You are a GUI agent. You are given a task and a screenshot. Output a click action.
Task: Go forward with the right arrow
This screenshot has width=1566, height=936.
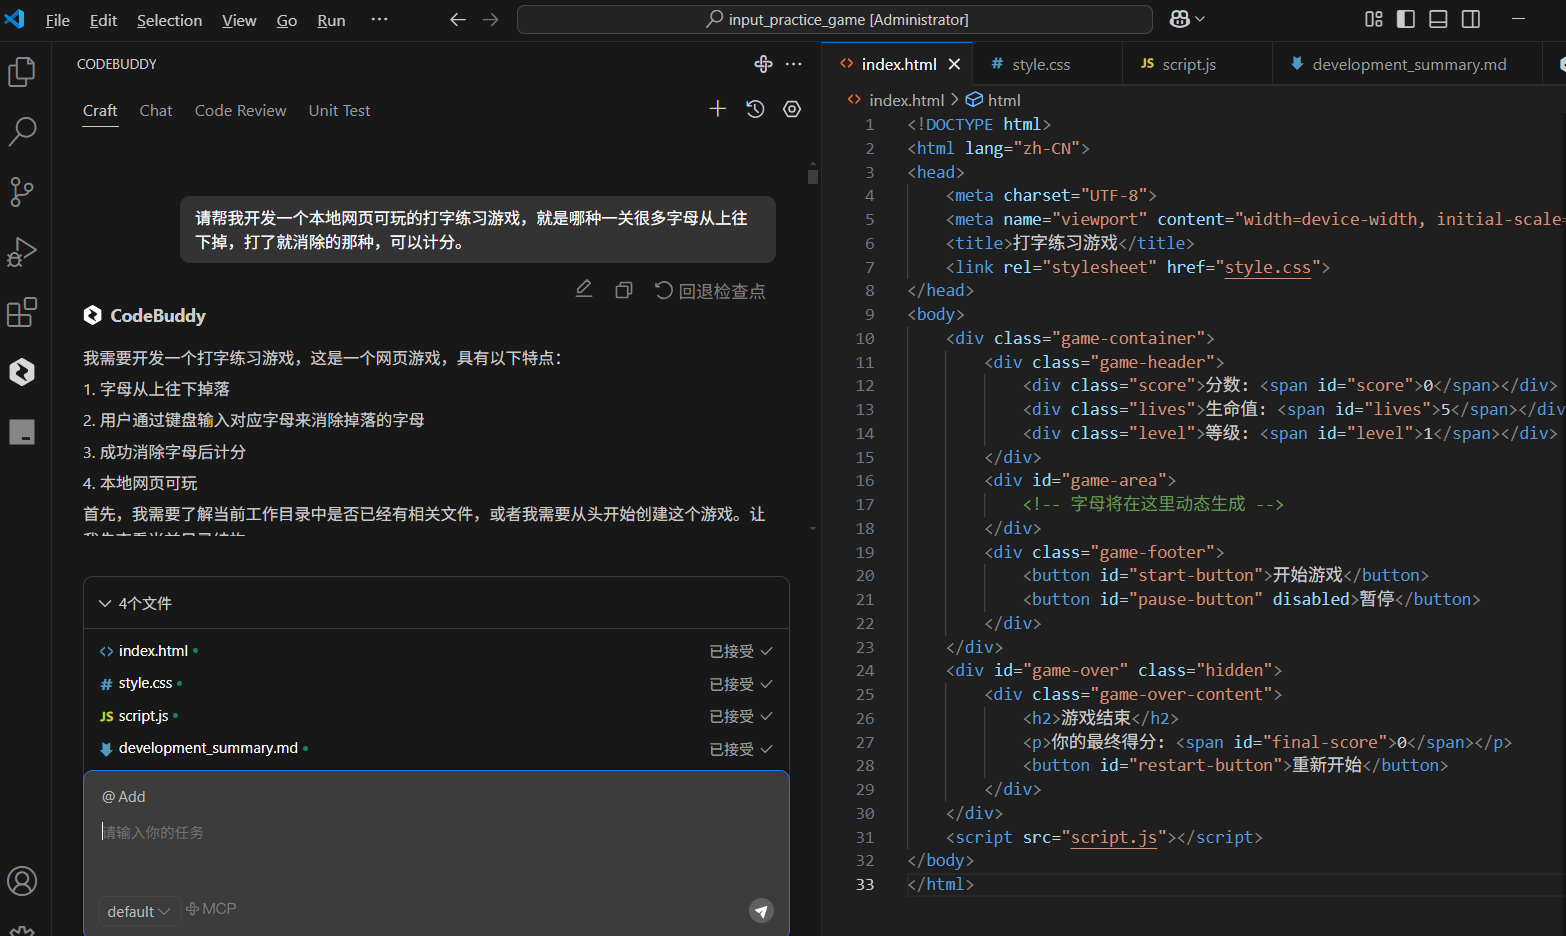tap(490, 19)
